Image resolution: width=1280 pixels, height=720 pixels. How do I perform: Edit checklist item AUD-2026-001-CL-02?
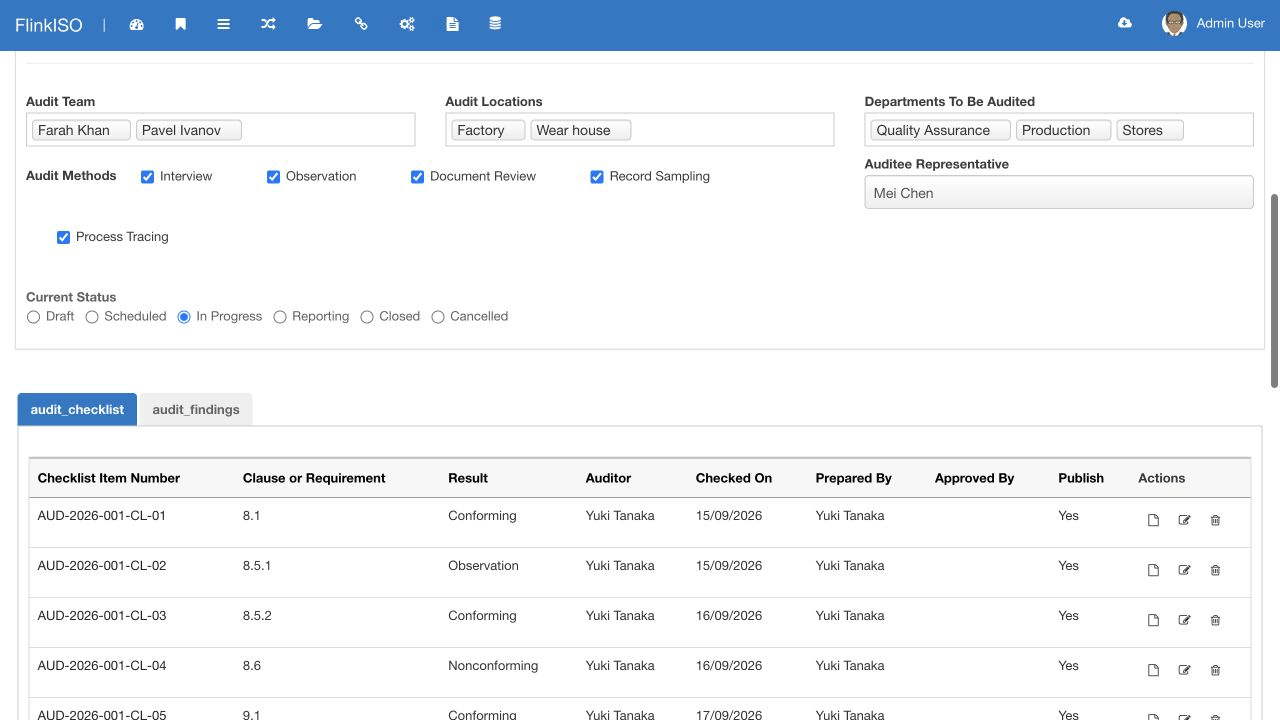pos(1185,570)
